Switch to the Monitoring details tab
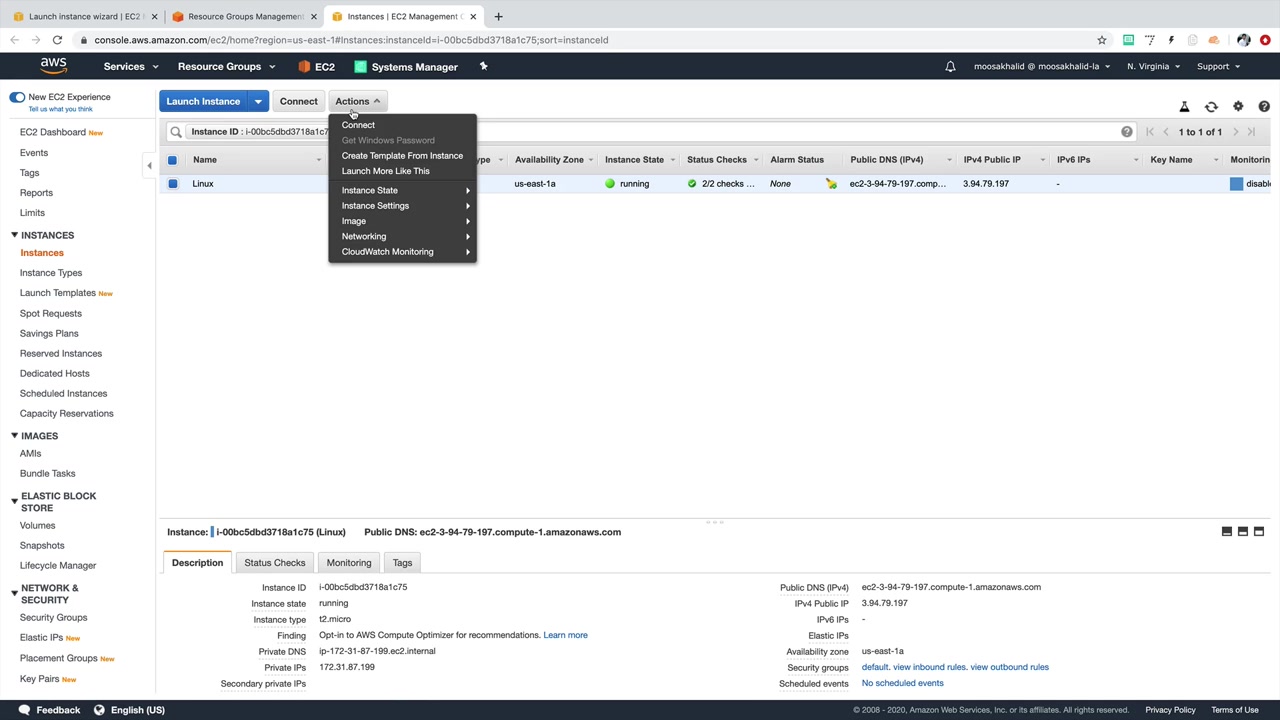The height and width of the screenshot is (720, 1280). point(349,563)
